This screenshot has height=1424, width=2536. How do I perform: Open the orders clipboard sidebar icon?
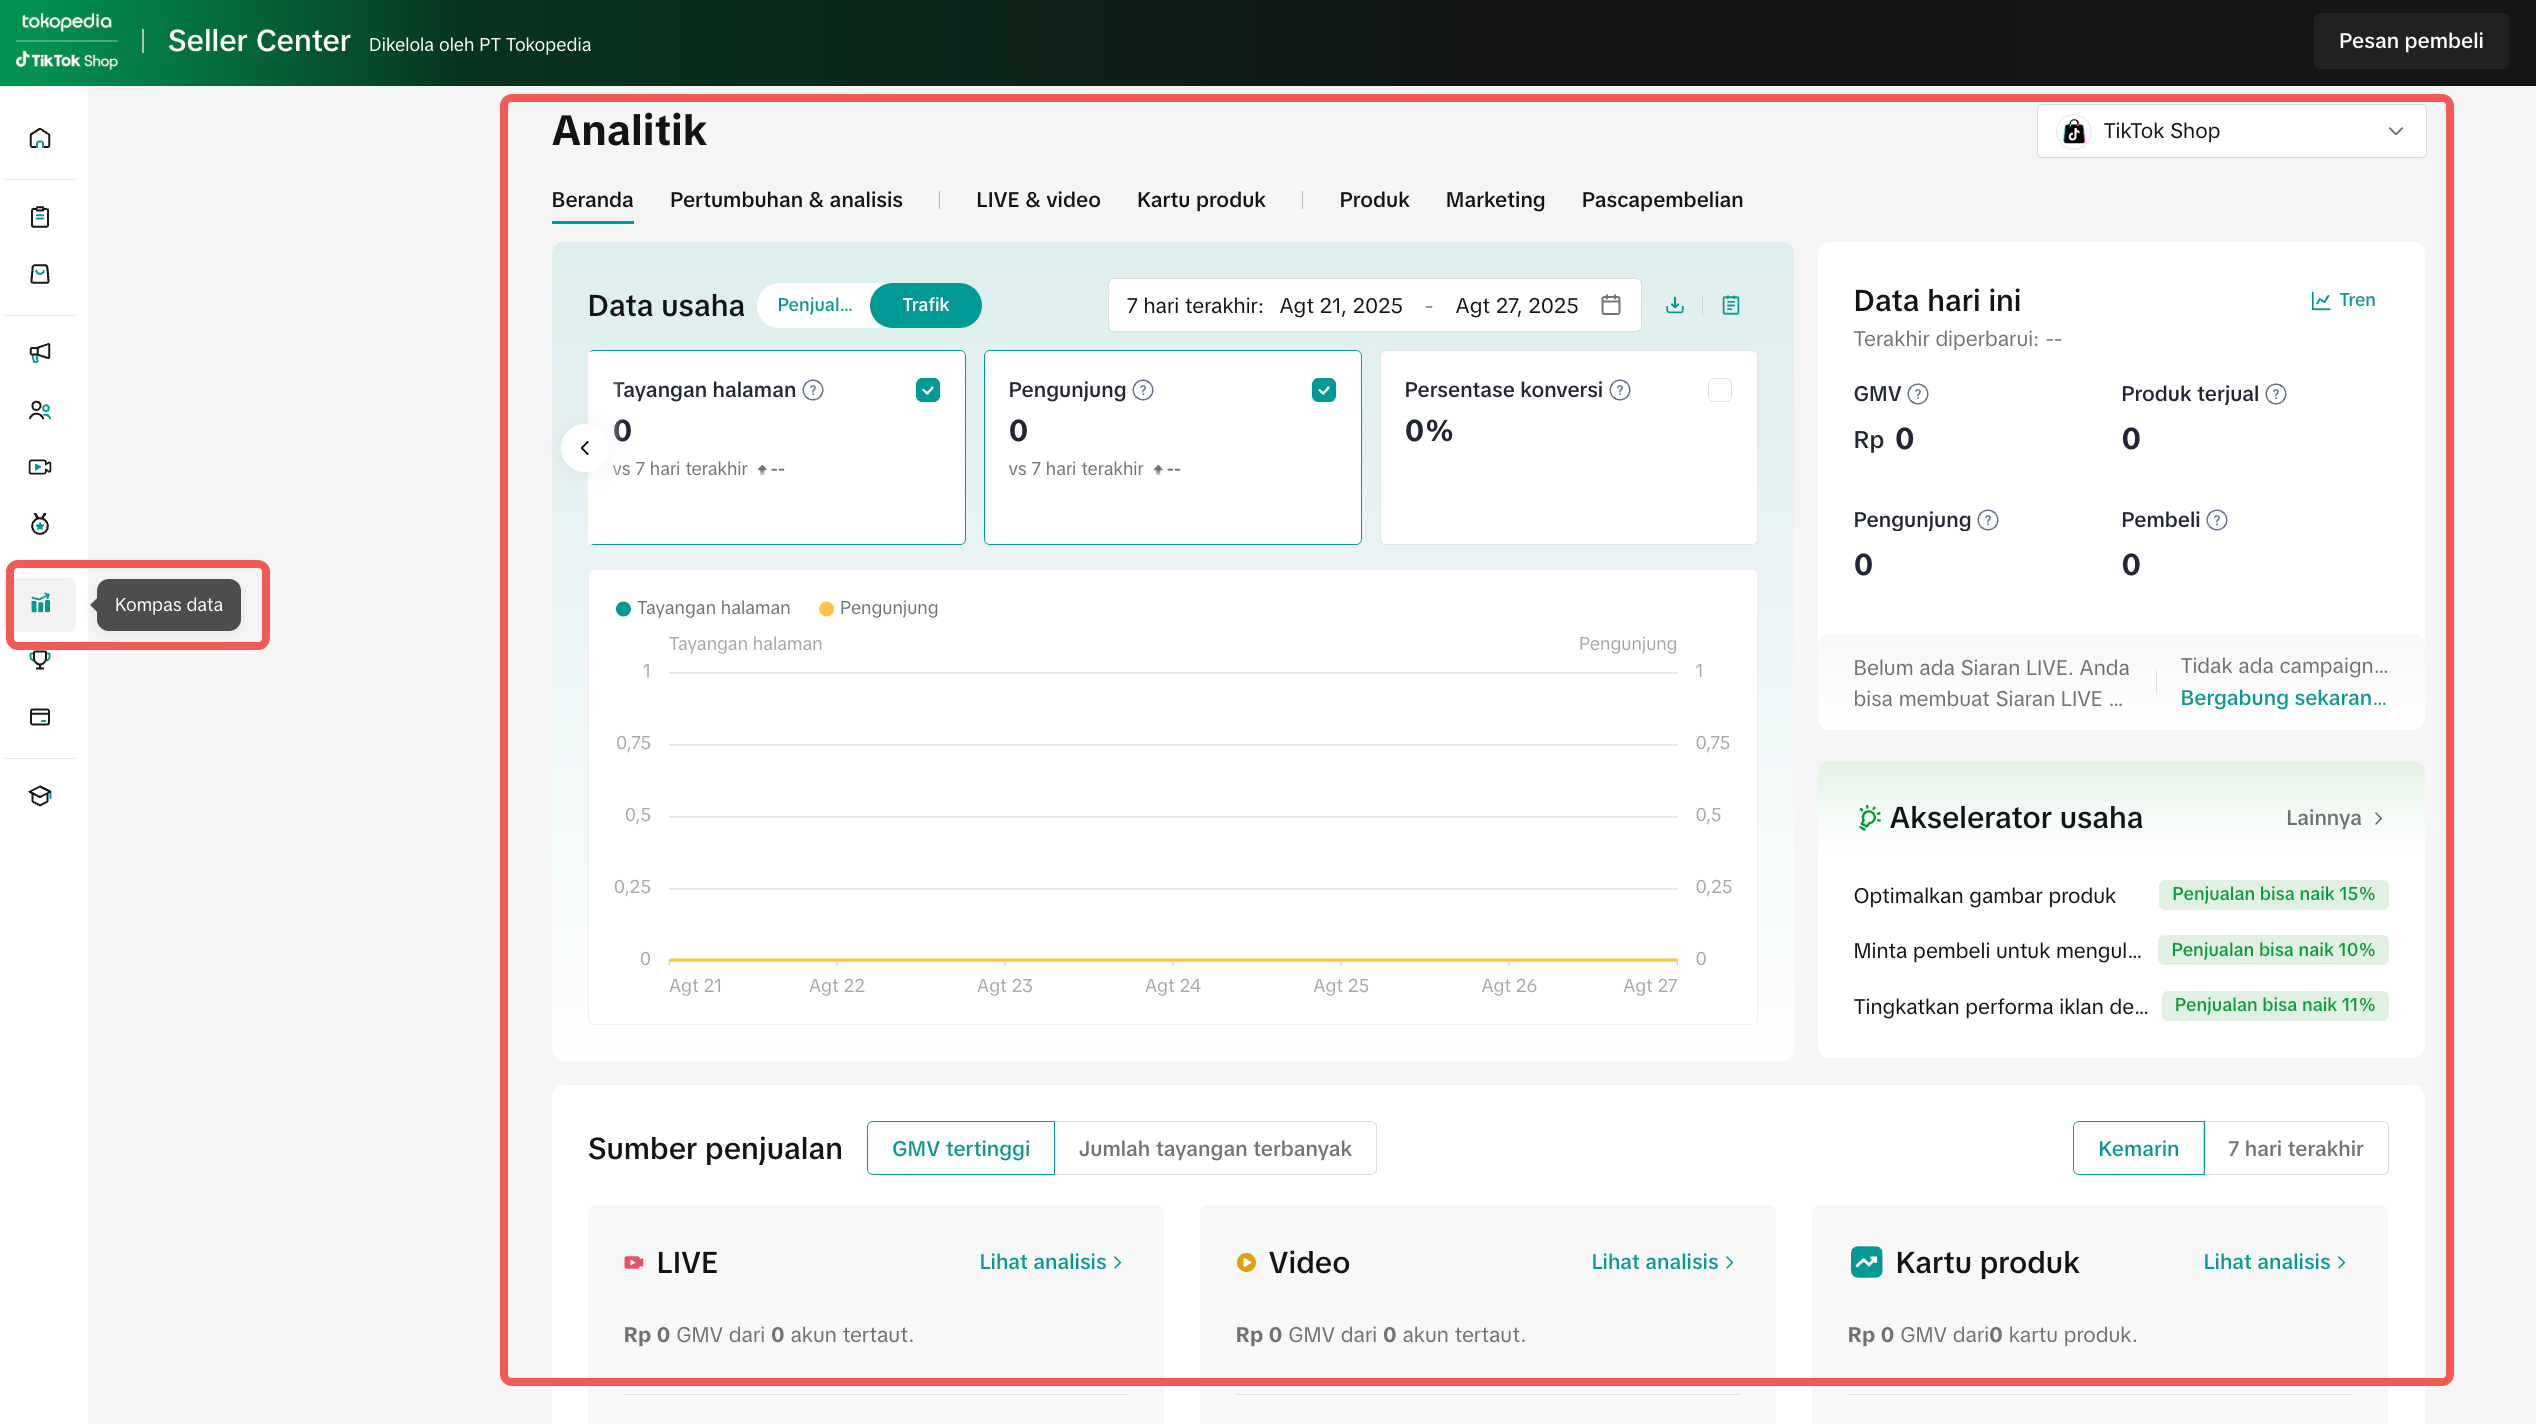tap(40, 217)
